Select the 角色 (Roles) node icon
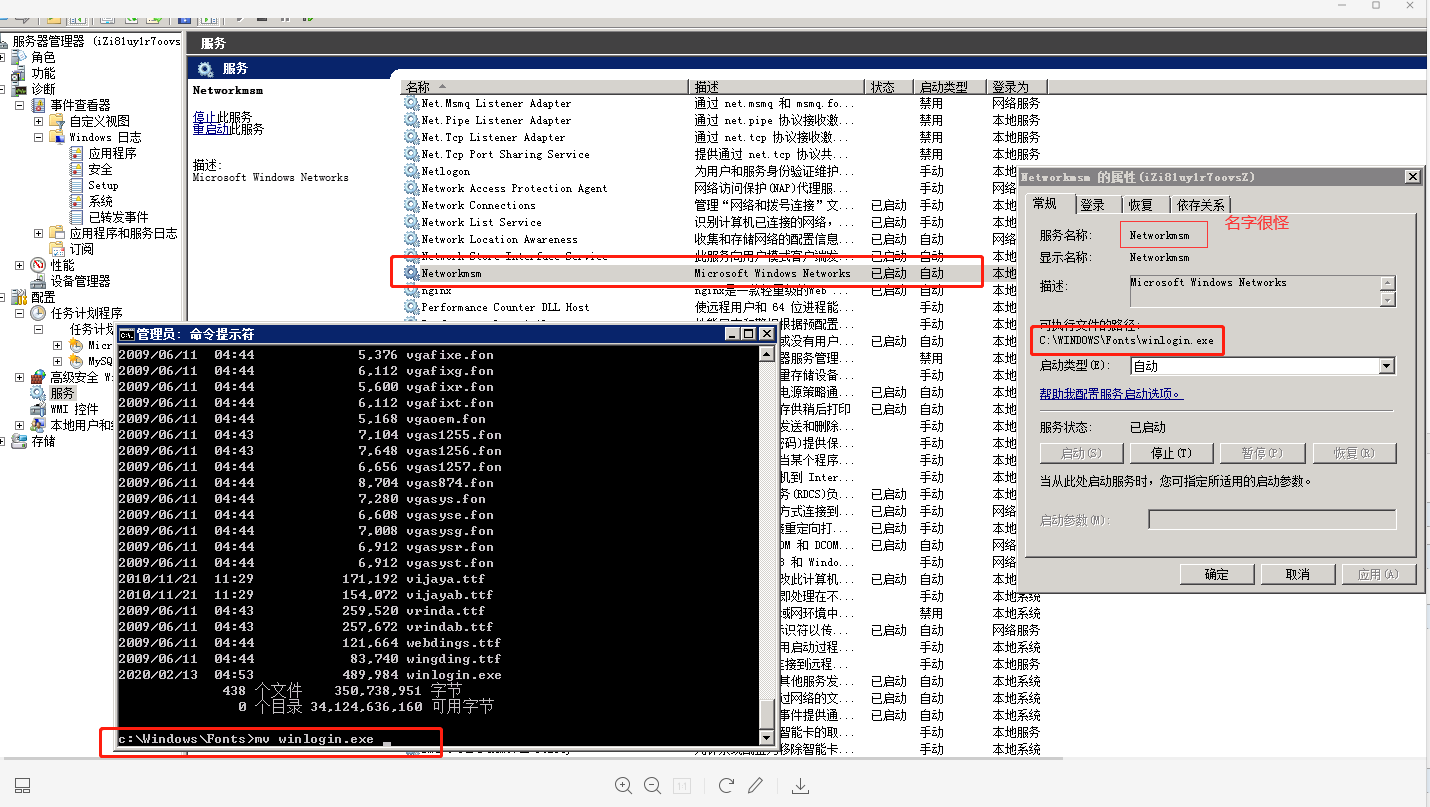This screenshot has width=1430, height=807. tap(19, 57)
